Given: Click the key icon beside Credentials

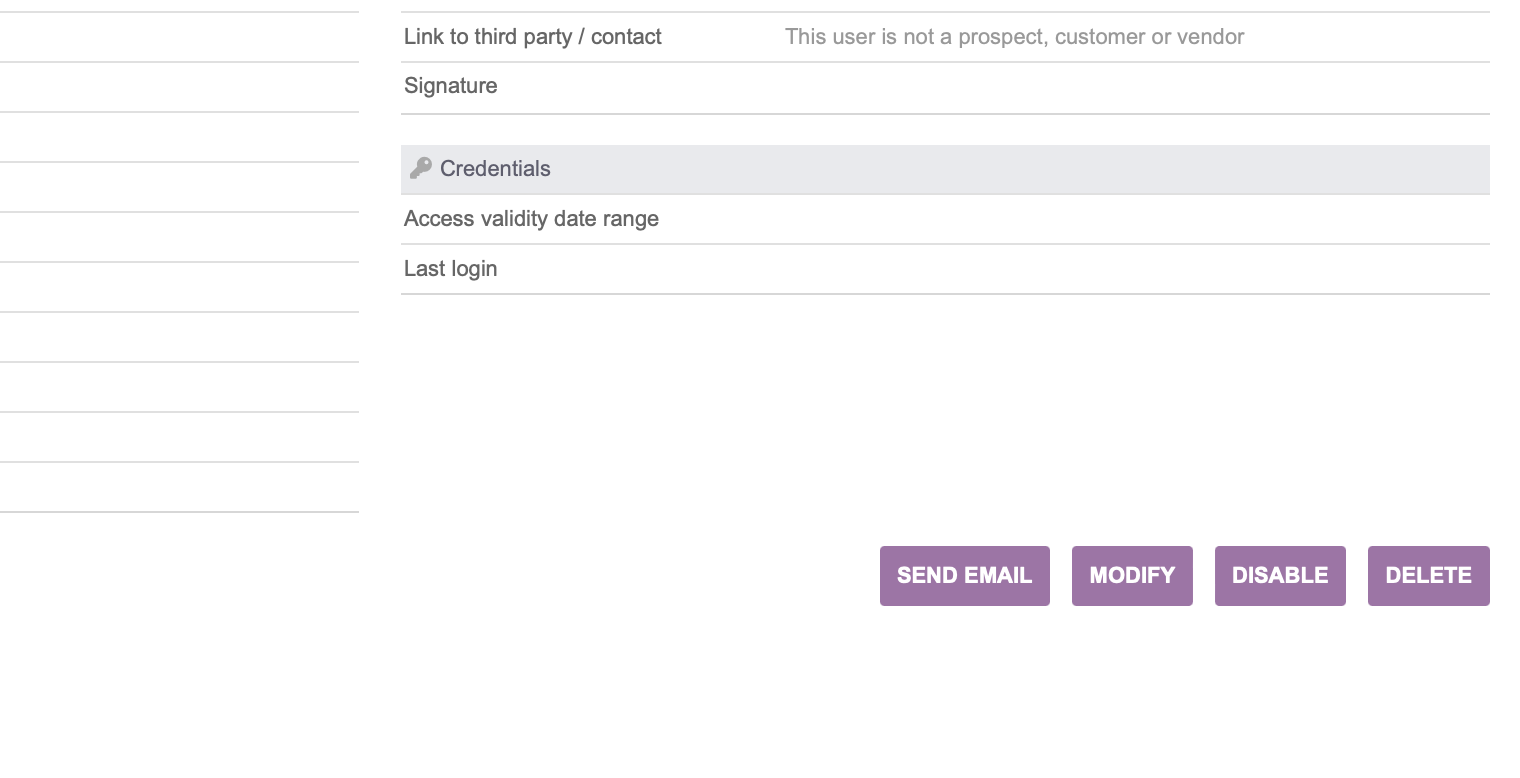Looking at the screenshot, I should (x=421, y=168).
